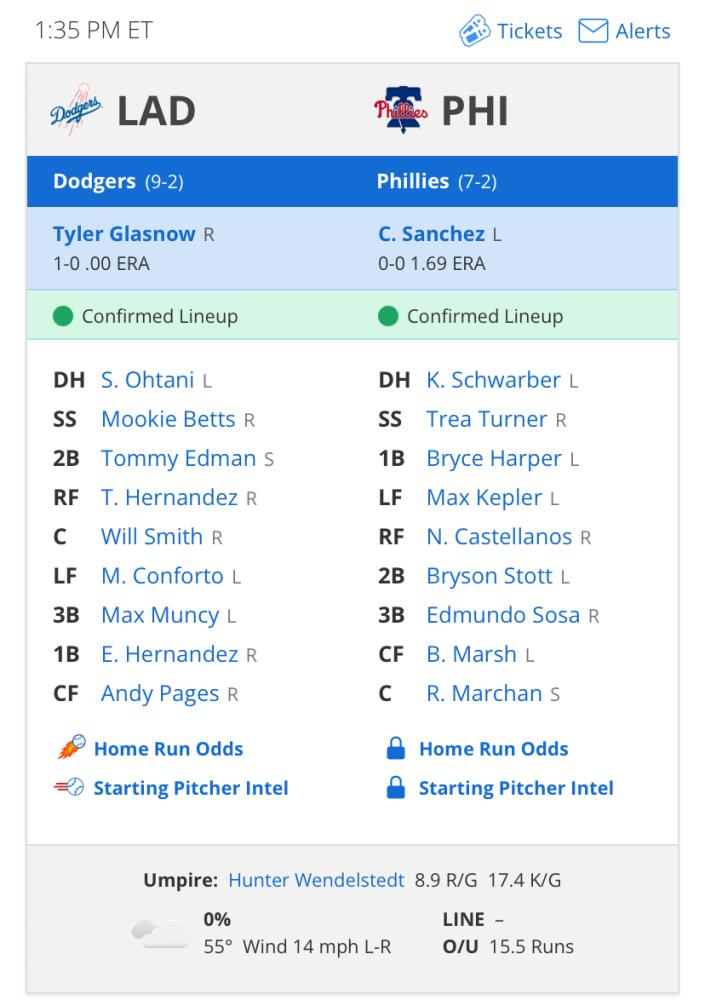The width and height of the screenshot is (705, 1000).
Task: Click the Dodgers team logo
Action: 76,110
